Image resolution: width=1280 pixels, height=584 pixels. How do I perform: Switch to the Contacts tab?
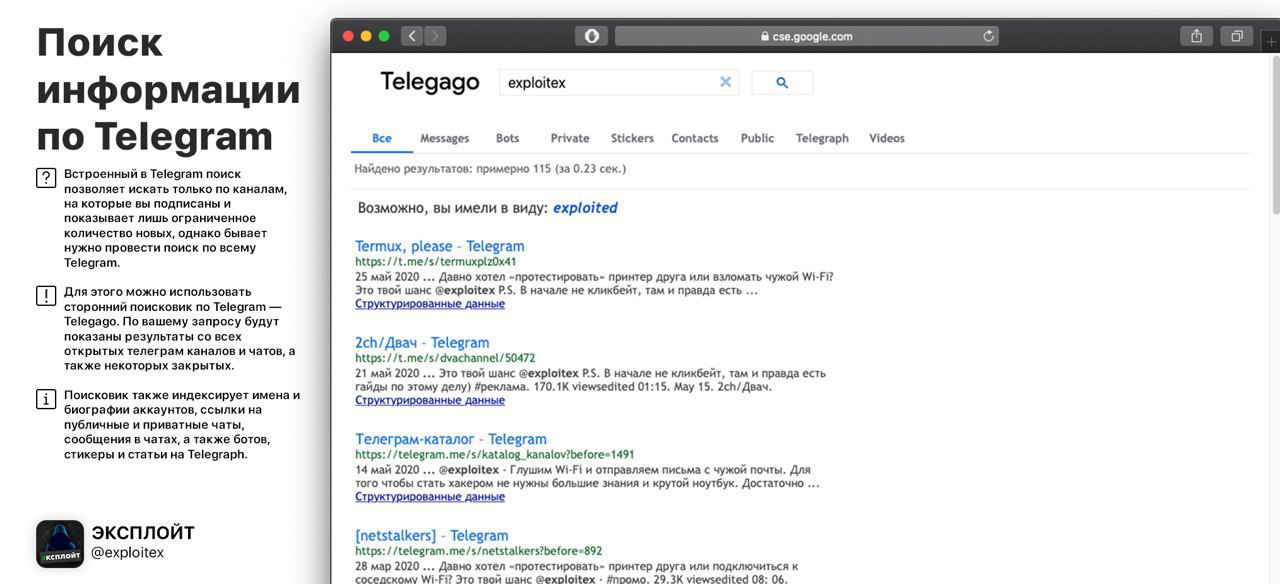[695, 138]
